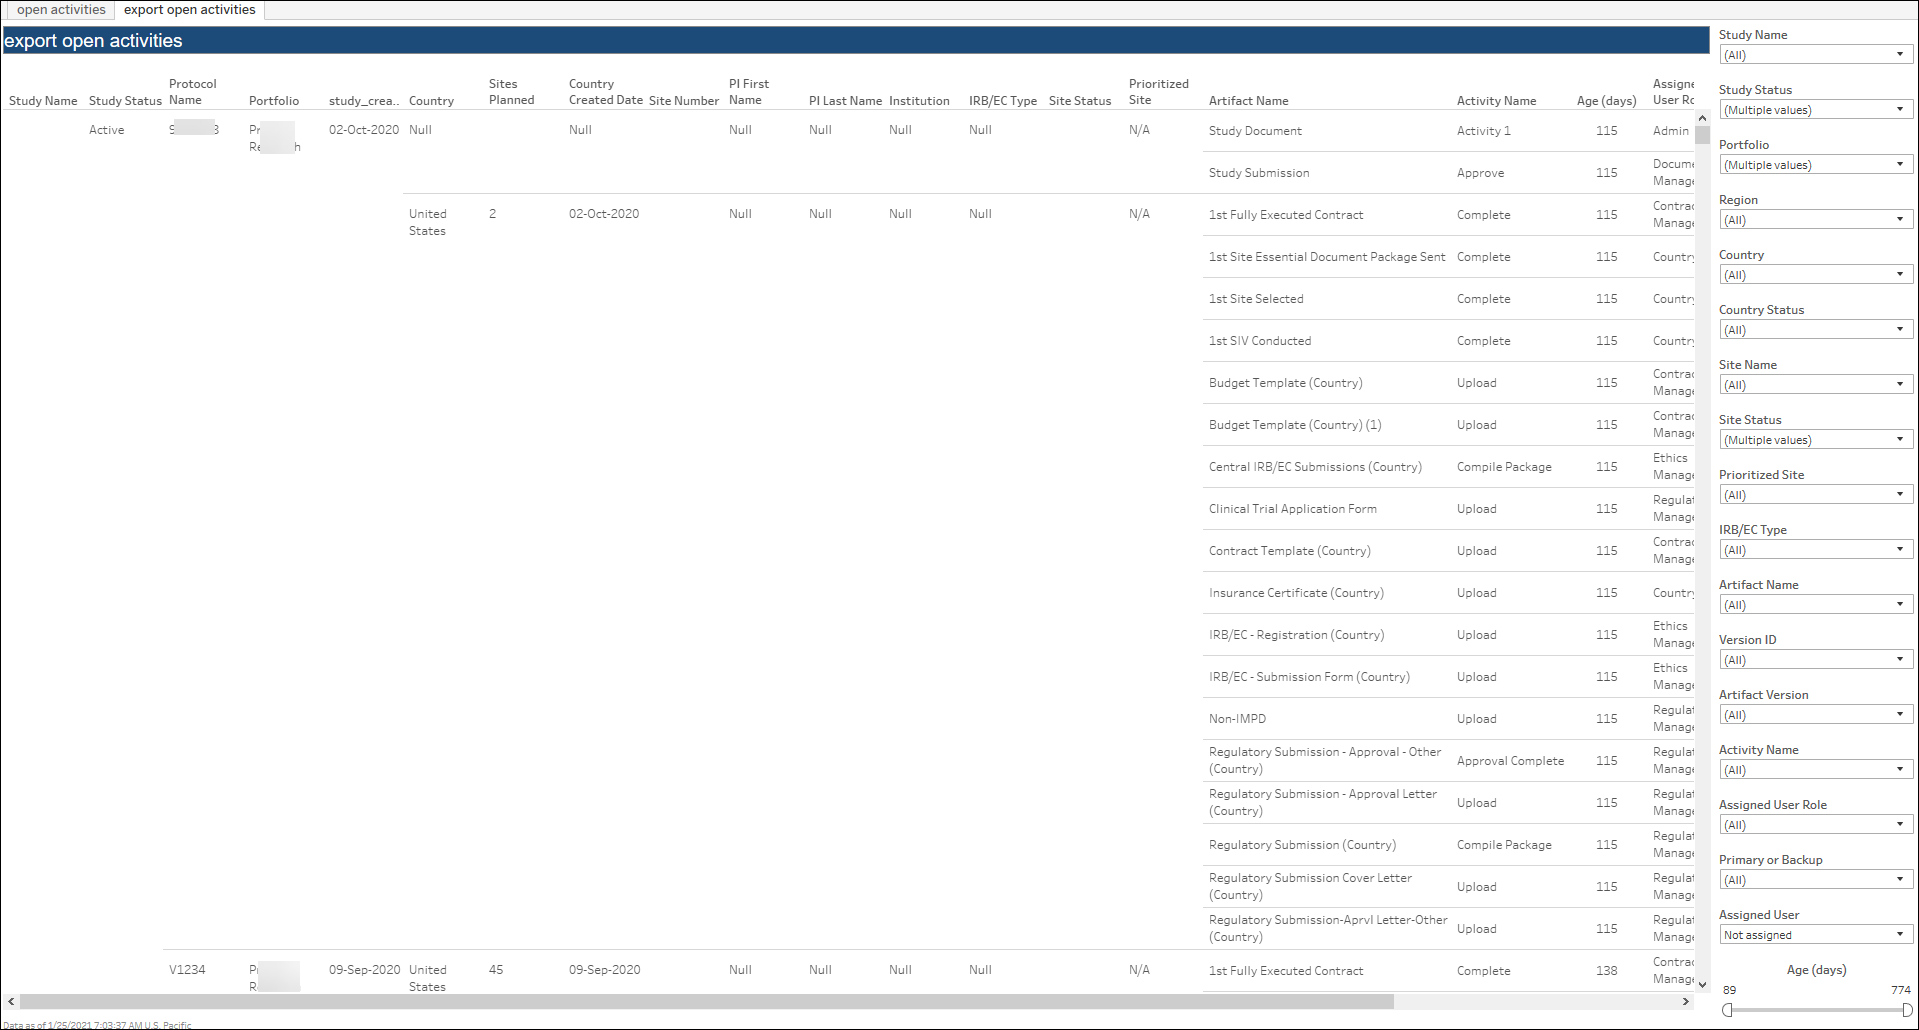Click the Age (days) slider right handle

(x=1908, y=1010)
